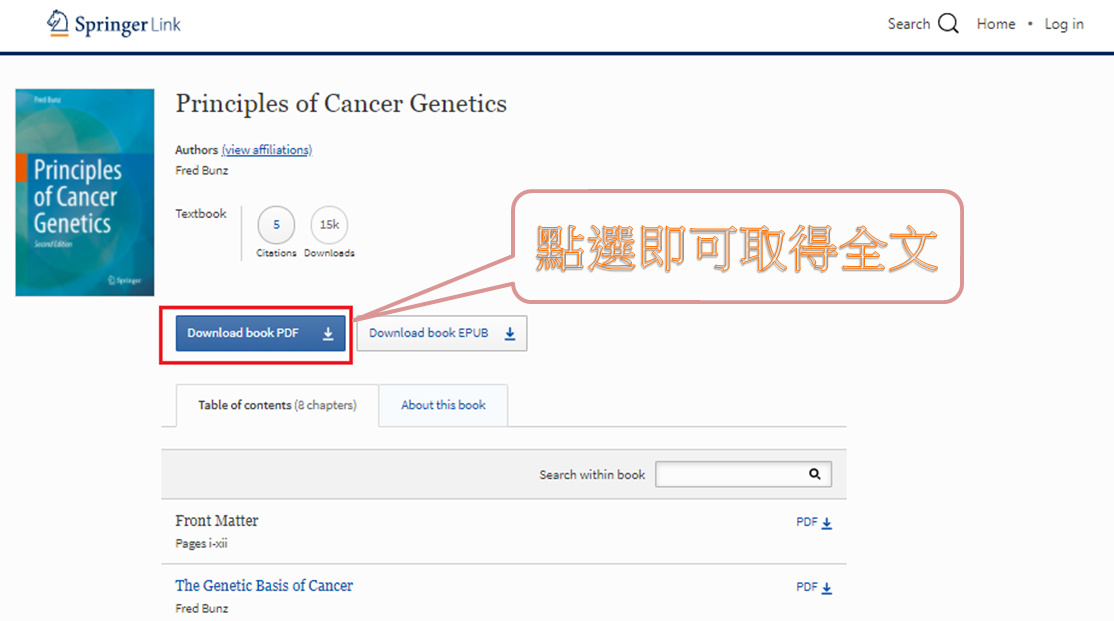
Task: Click magnifier icon in Search within book
Action: click(814, 474)
